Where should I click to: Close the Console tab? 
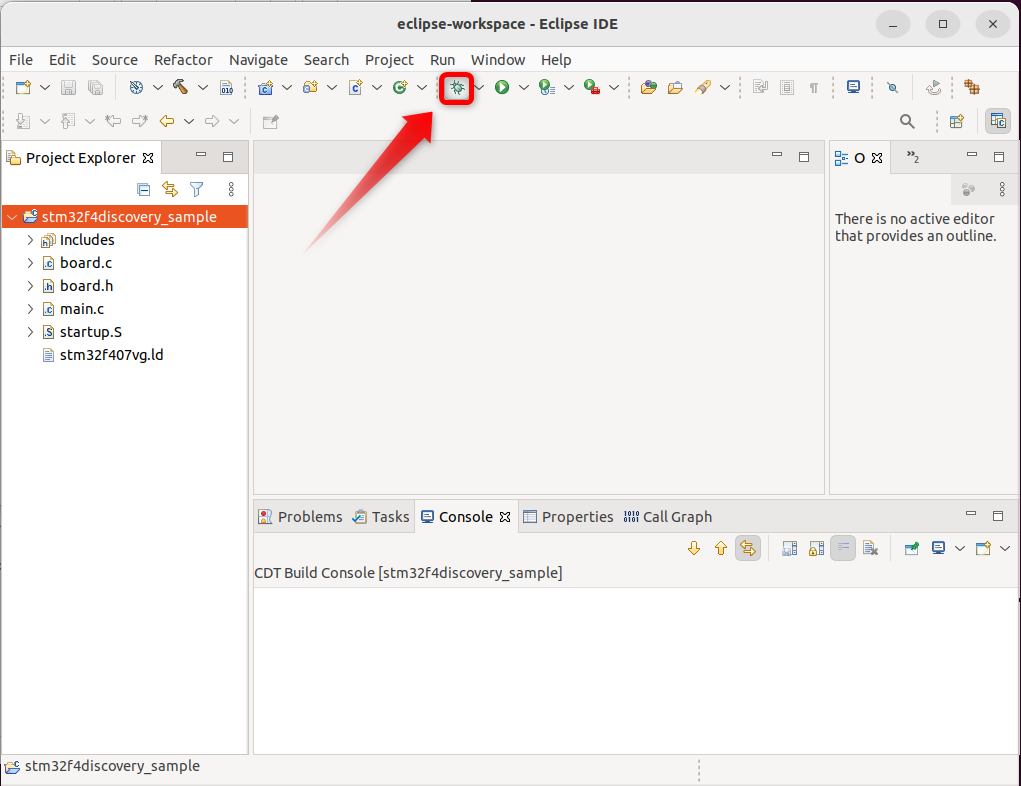click(x=505, y=516)
